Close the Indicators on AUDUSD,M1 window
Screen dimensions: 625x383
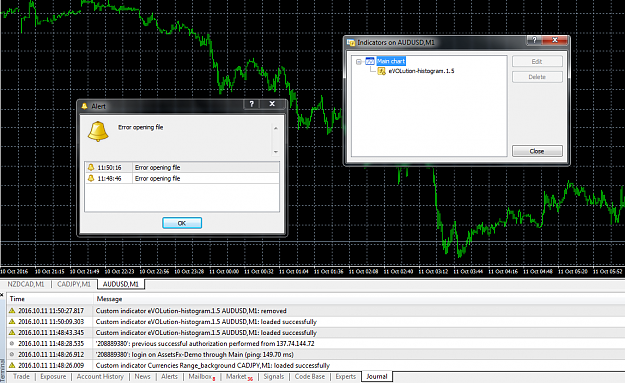click(x=555, y=40)
